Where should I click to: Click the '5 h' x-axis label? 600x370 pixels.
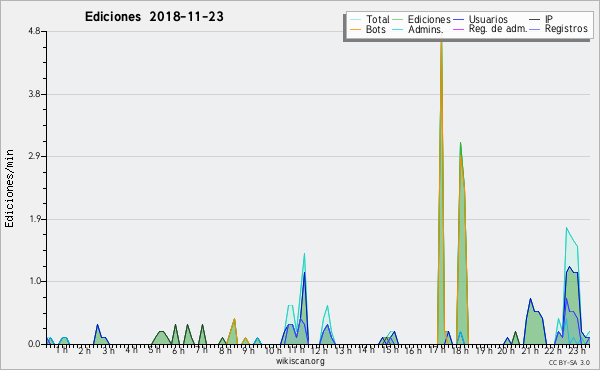[154, 350]
